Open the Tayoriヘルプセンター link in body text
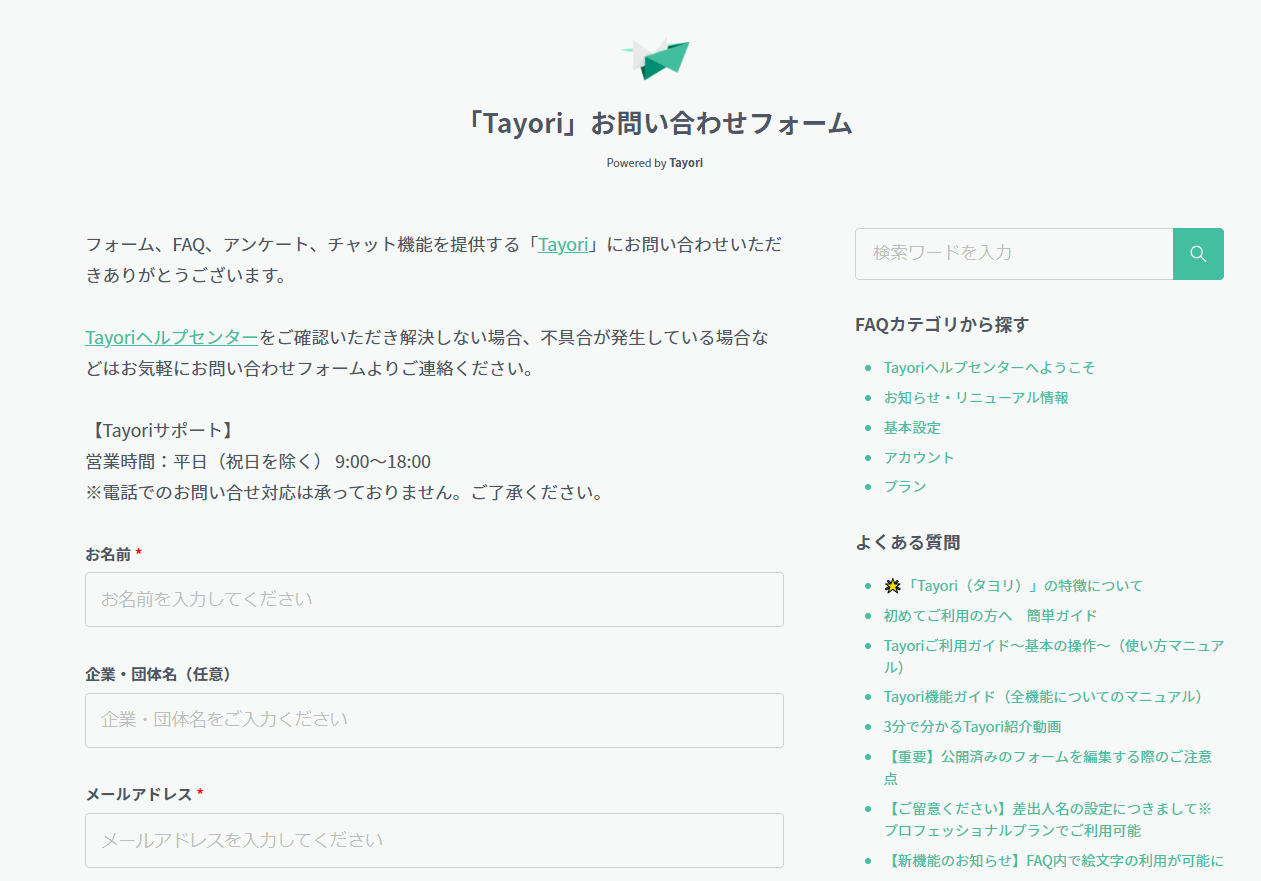Image resolution: width=1261 pixels, height=881 pixels. click(x=171, y=337)
